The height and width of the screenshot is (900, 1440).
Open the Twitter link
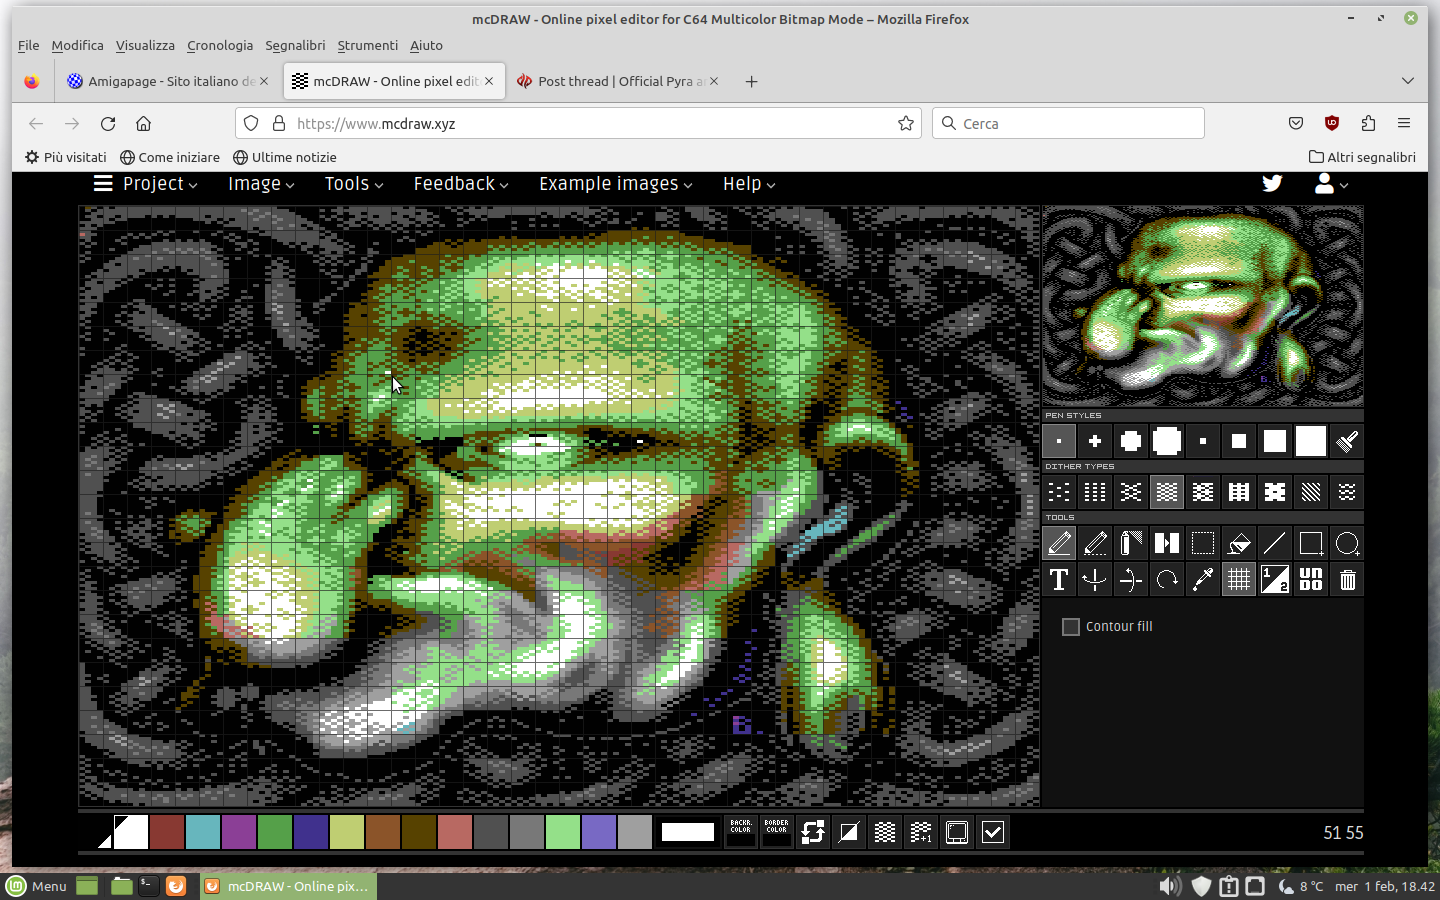tap(1272, 184)
